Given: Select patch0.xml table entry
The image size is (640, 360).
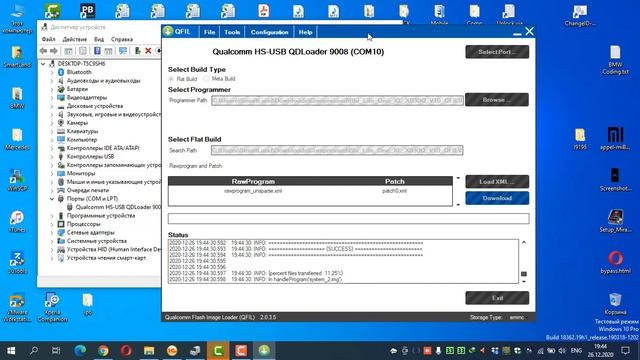Looking at the screenshot, I should click(x=394, y=191).
